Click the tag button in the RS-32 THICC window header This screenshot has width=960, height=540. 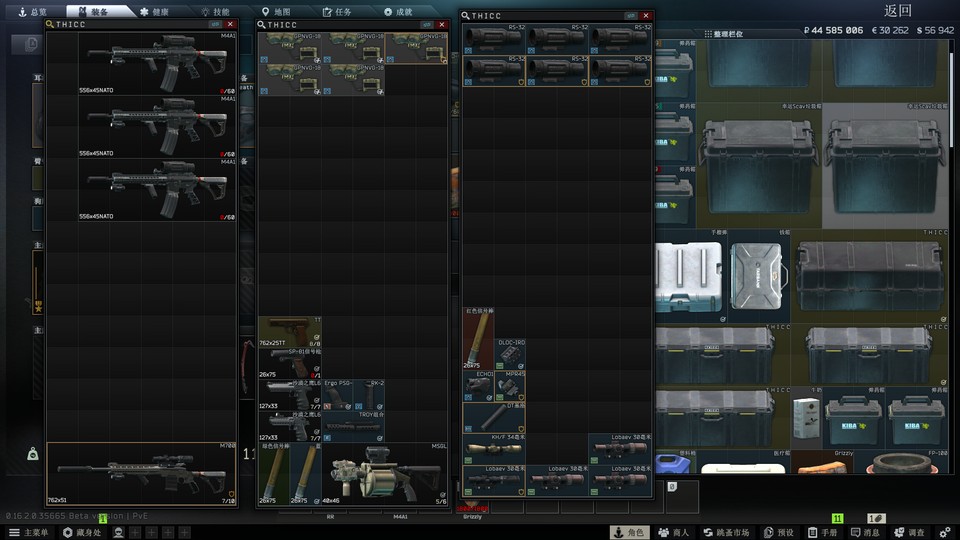631,16
